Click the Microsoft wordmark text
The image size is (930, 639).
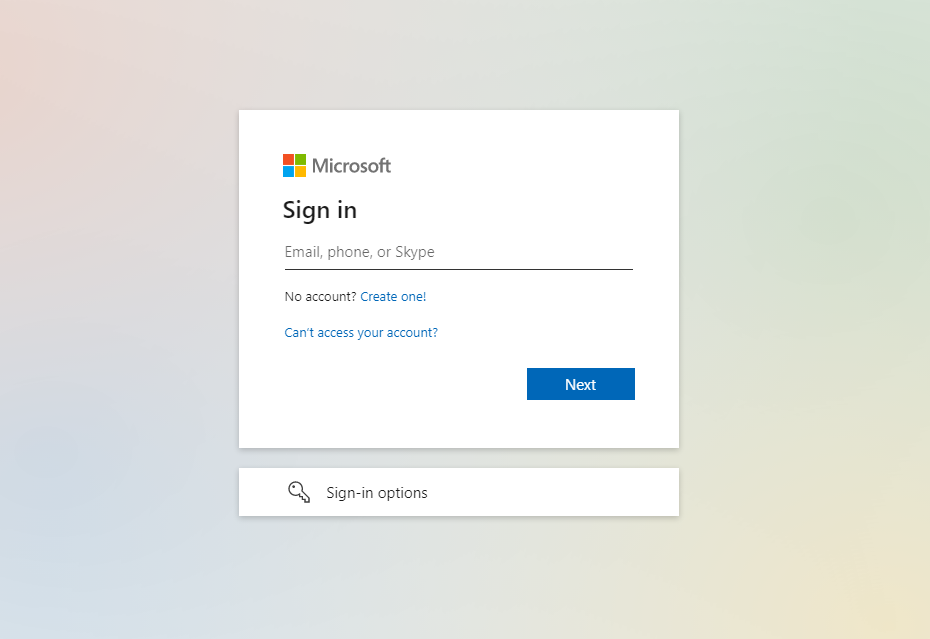coord(351,166)
